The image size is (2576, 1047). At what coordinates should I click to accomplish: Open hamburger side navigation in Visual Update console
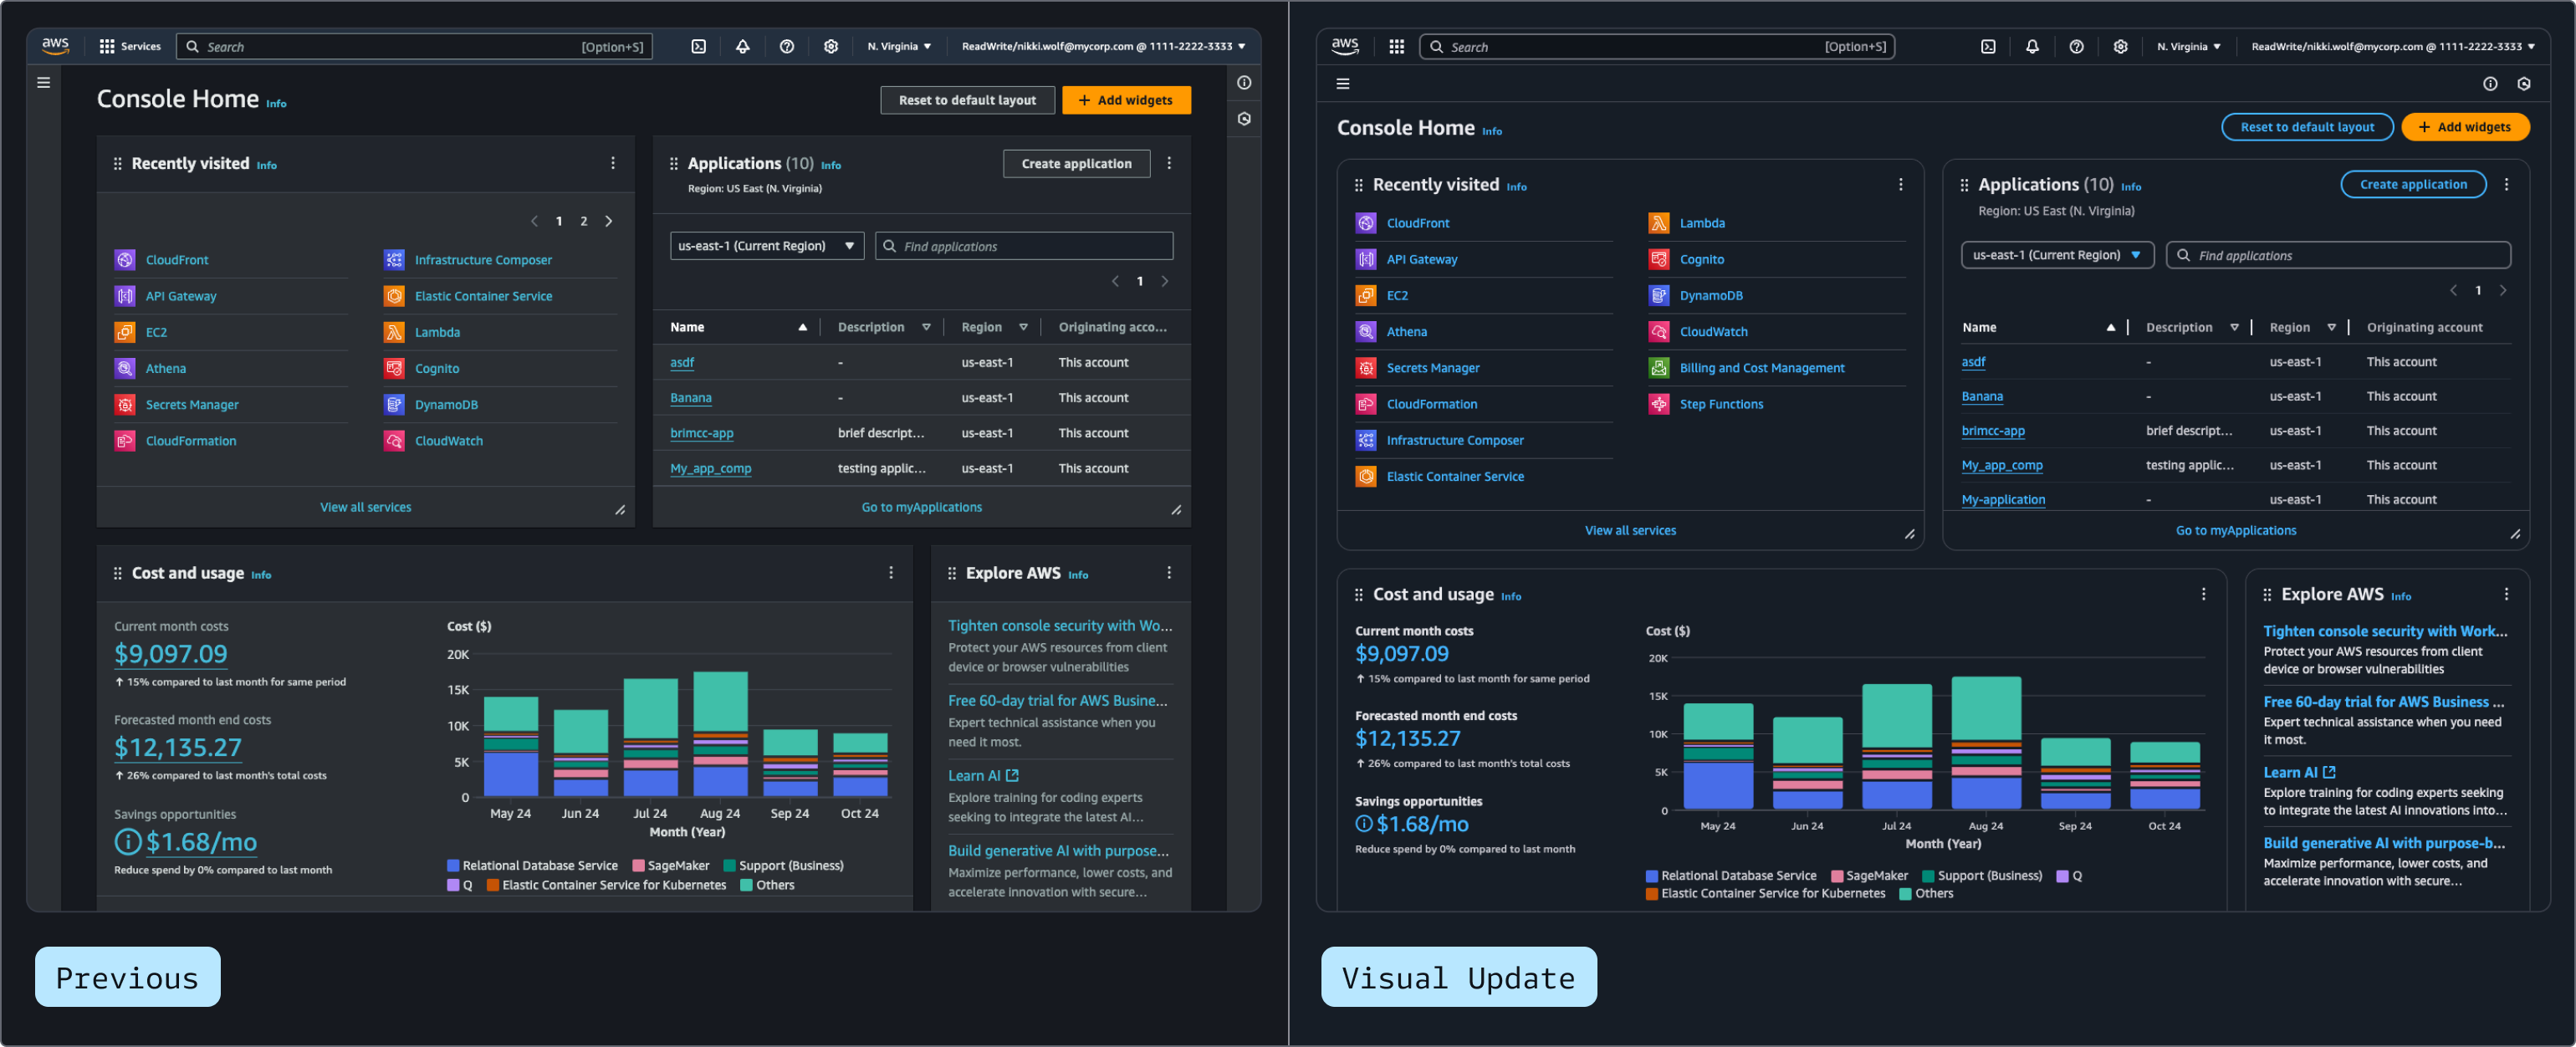pyautogui.click(x=1342, y=84)
